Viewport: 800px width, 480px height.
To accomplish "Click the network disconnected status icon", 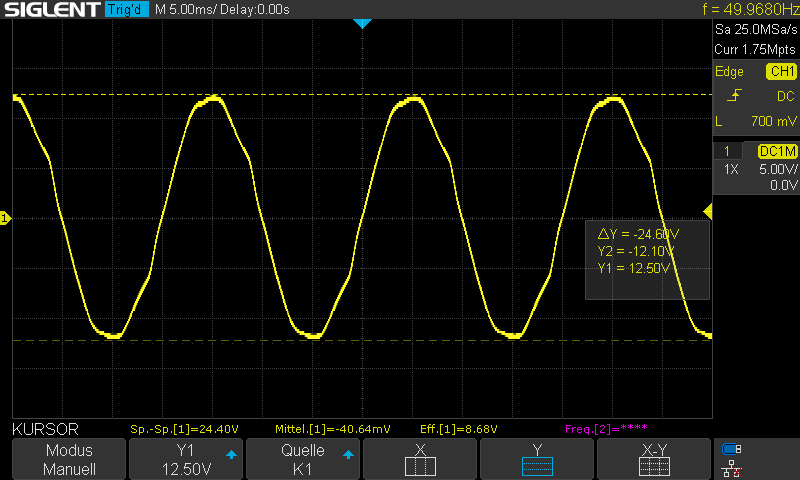I will 732,468.
